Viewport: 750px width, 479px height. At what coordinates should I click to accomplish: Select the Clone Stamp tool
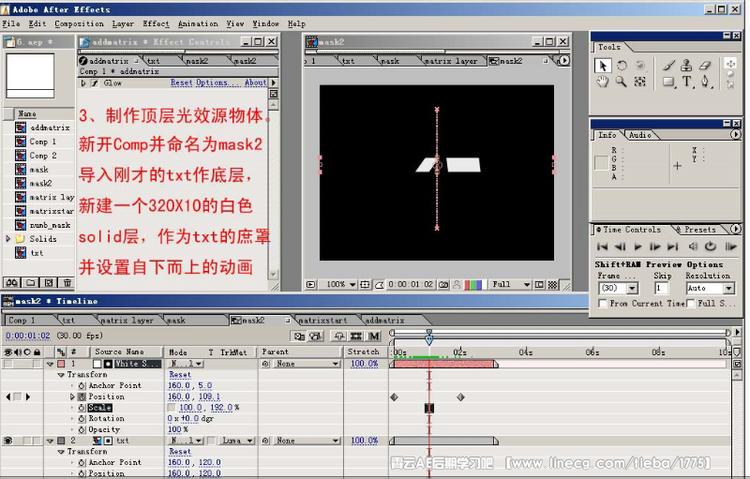tap(686, 66)
